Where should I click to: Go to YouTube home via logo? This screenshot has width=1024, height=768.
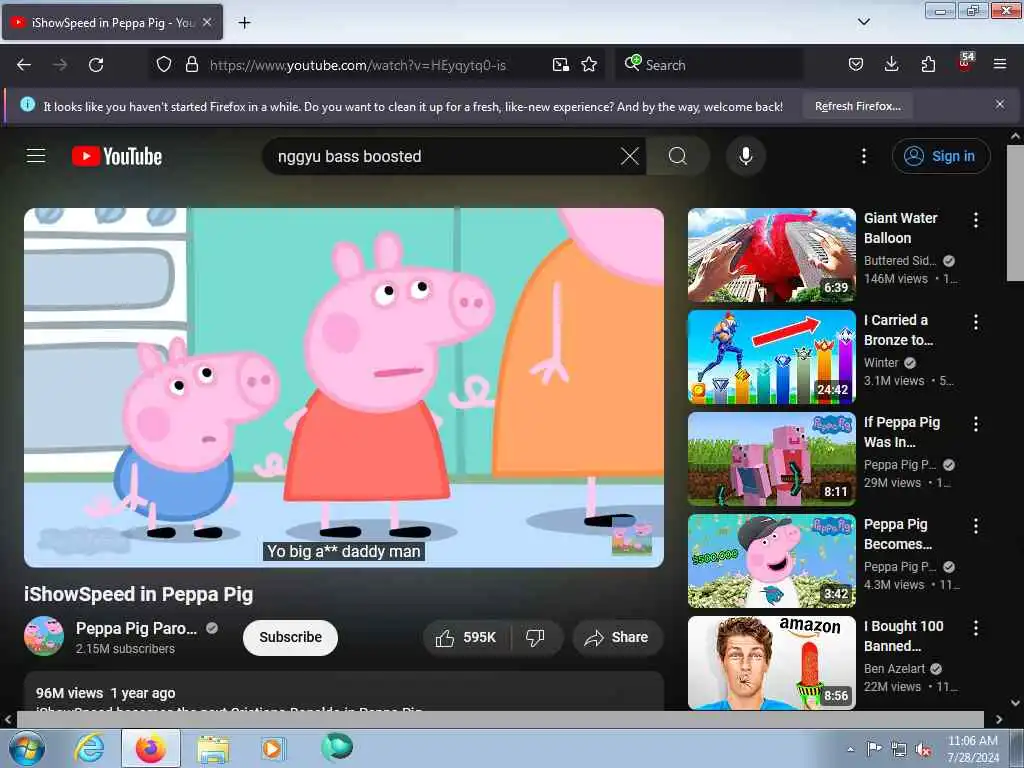point(117,156)
